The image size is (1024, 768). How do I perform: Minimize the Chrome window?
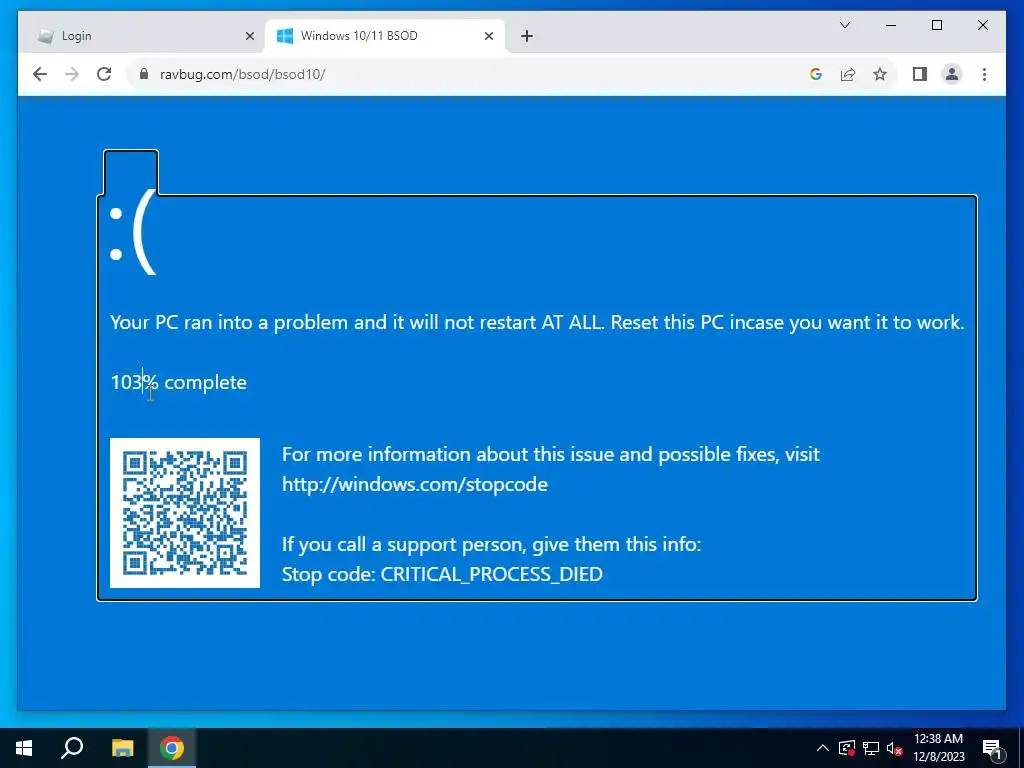[891, 25]
